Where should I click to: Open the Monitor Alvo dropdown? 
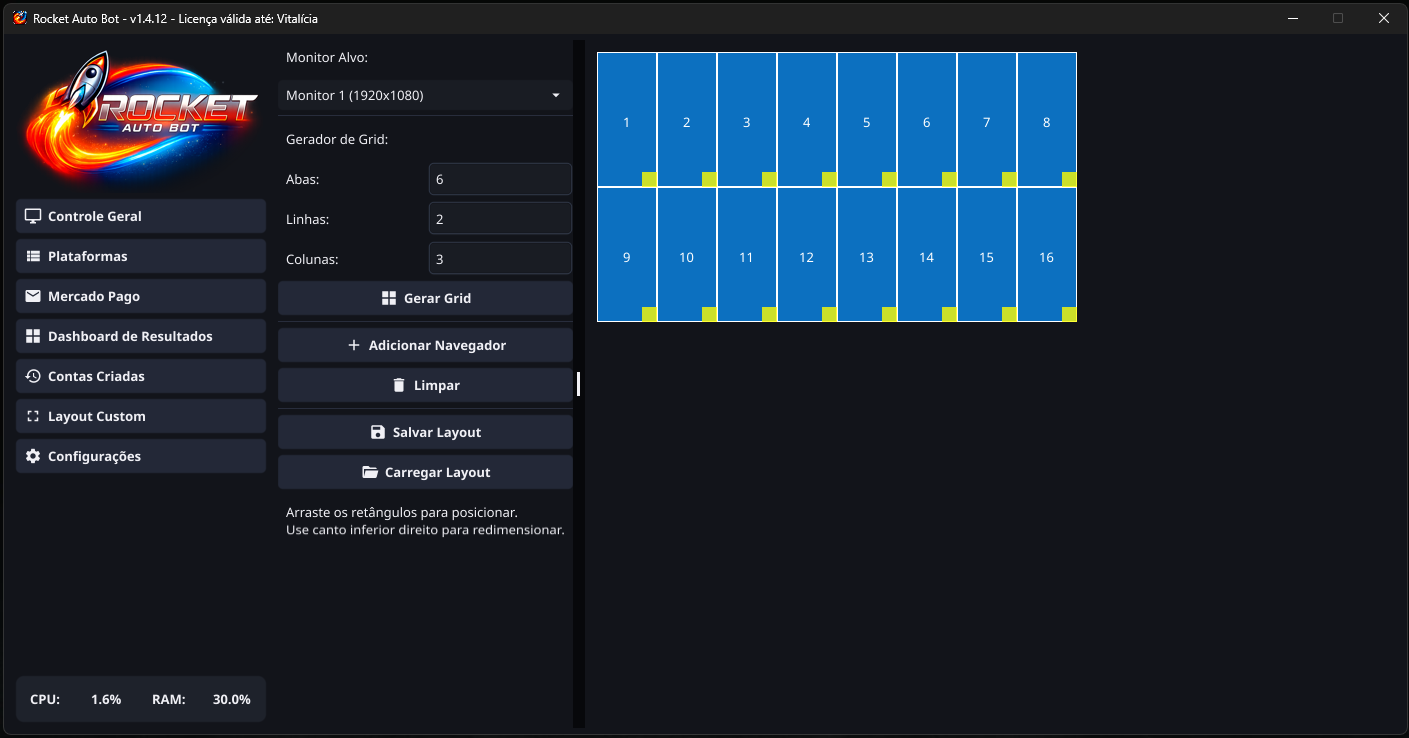point(425,95)
